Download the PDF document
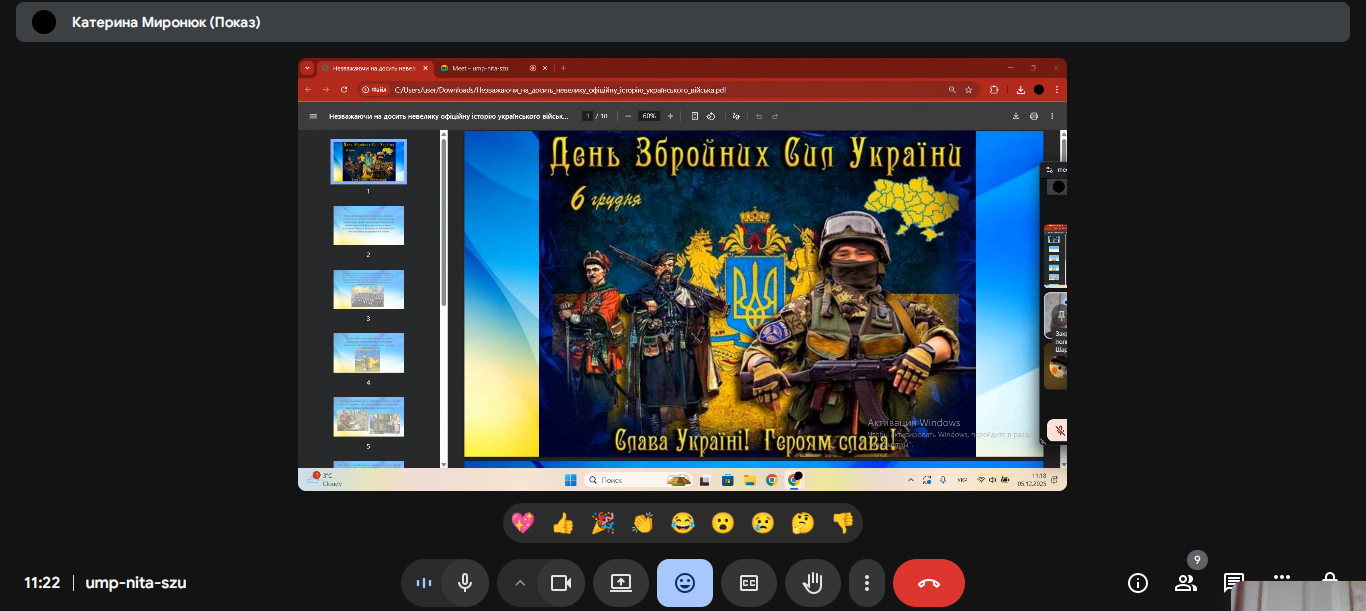This screenshot has height=611, width=1366. (1017, 115)
